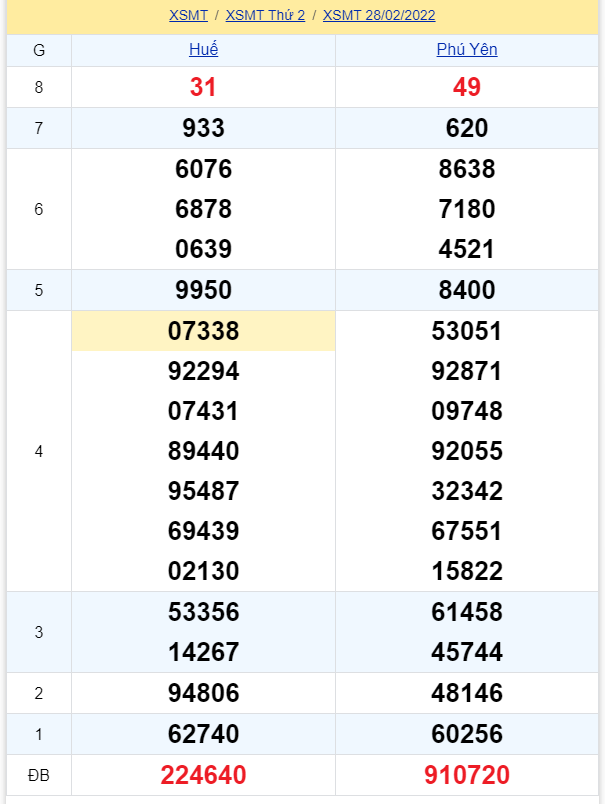
Task: Open the XSMT breadcrumb link
Action: pyautogui.click(x=188, y=15)
